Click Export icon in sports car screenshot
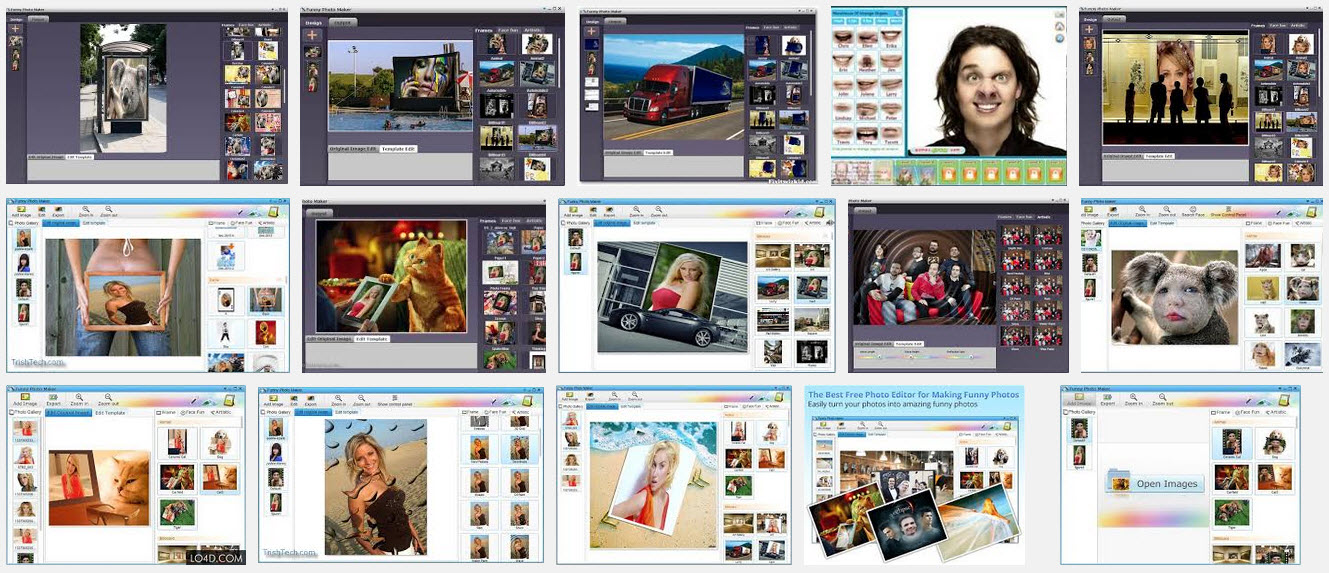1329x573 pixels. click(x=610, y=212)
